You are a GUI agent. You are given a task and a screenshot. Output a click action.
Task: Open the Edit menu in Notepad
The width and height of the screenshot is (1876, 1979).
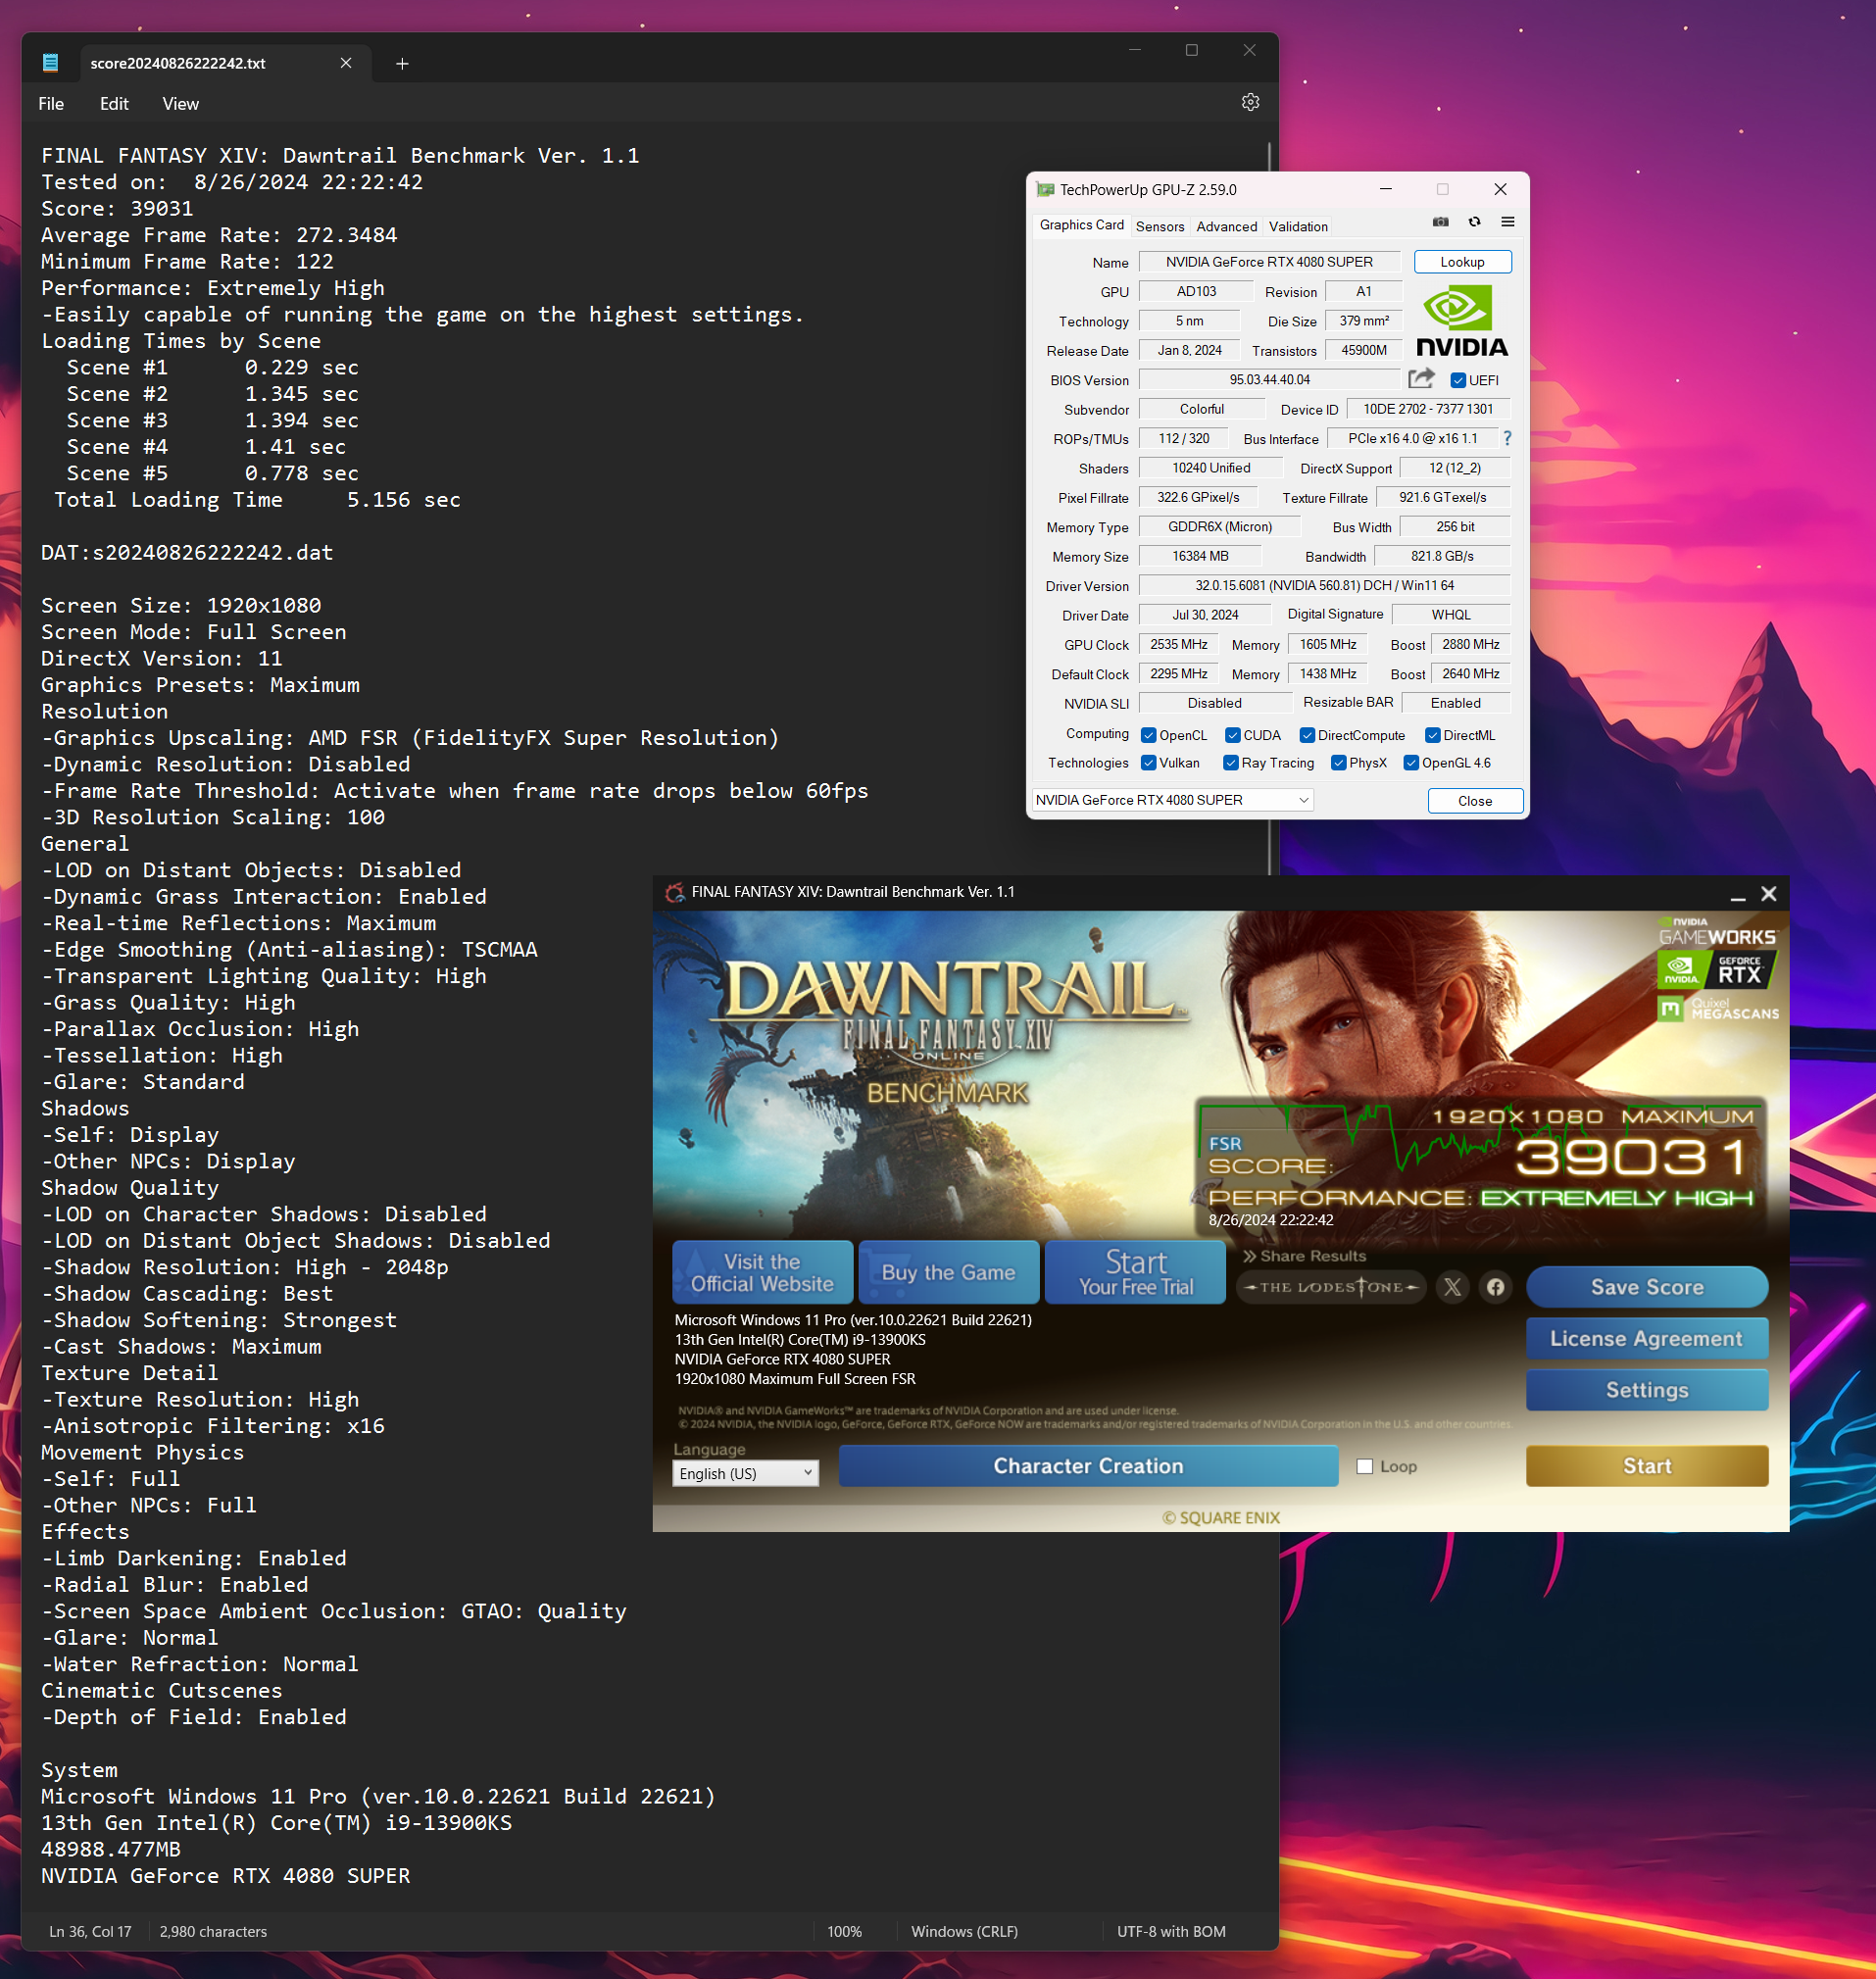coord(114,104)
